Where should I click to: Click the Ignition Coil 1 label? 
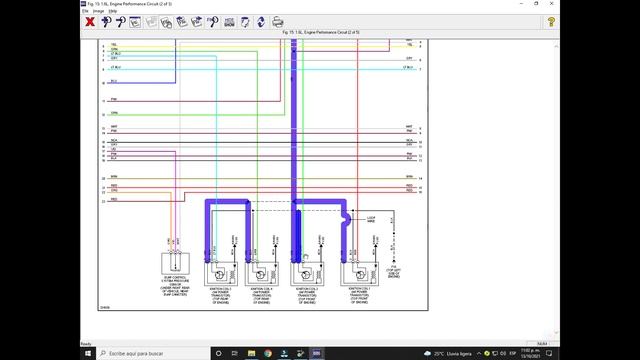coord(359,295)
